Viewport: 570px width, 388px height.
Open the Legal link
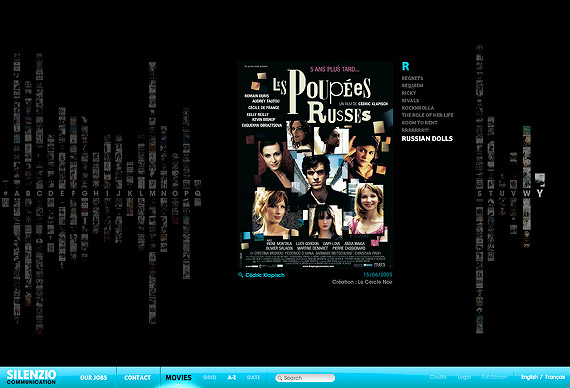click(x=464, y=377)
